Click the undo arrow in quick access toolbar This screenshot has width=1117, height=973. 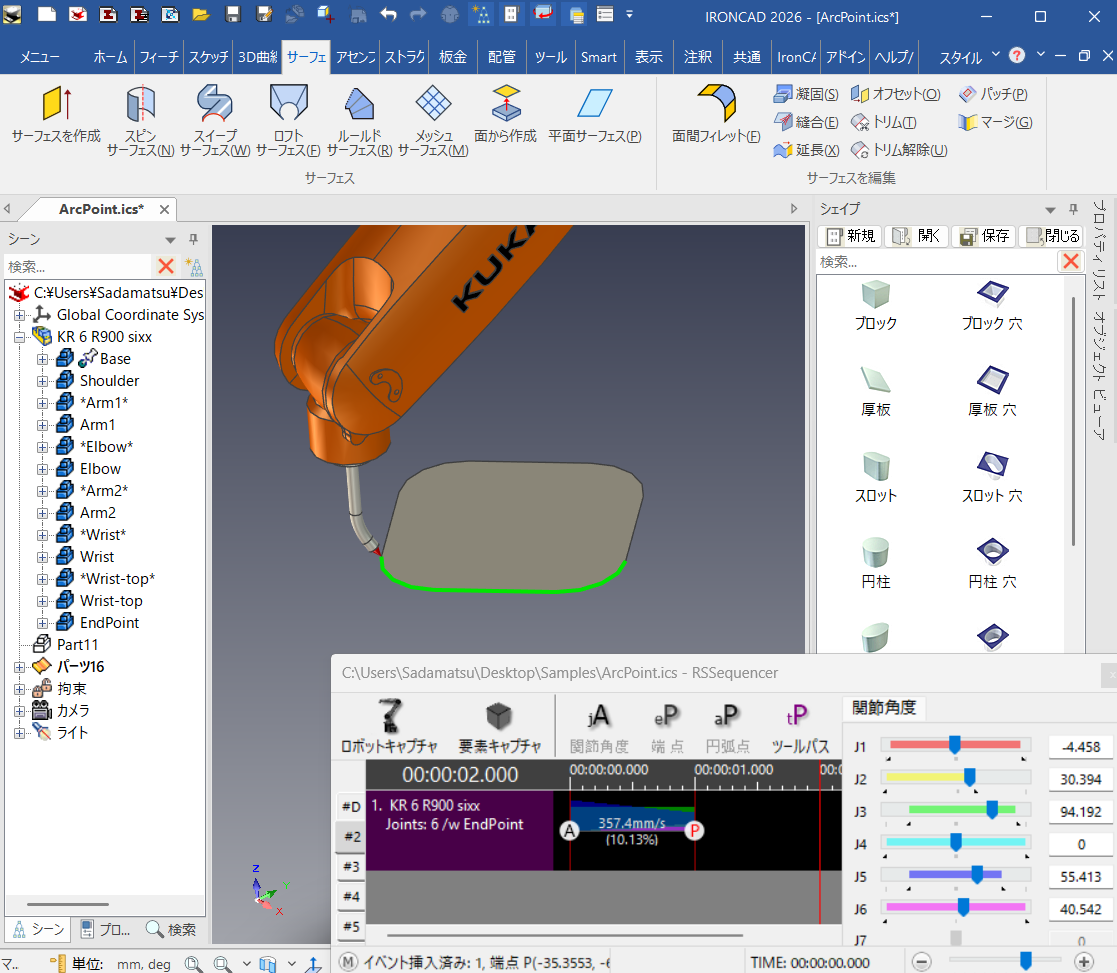click(388, 14)
